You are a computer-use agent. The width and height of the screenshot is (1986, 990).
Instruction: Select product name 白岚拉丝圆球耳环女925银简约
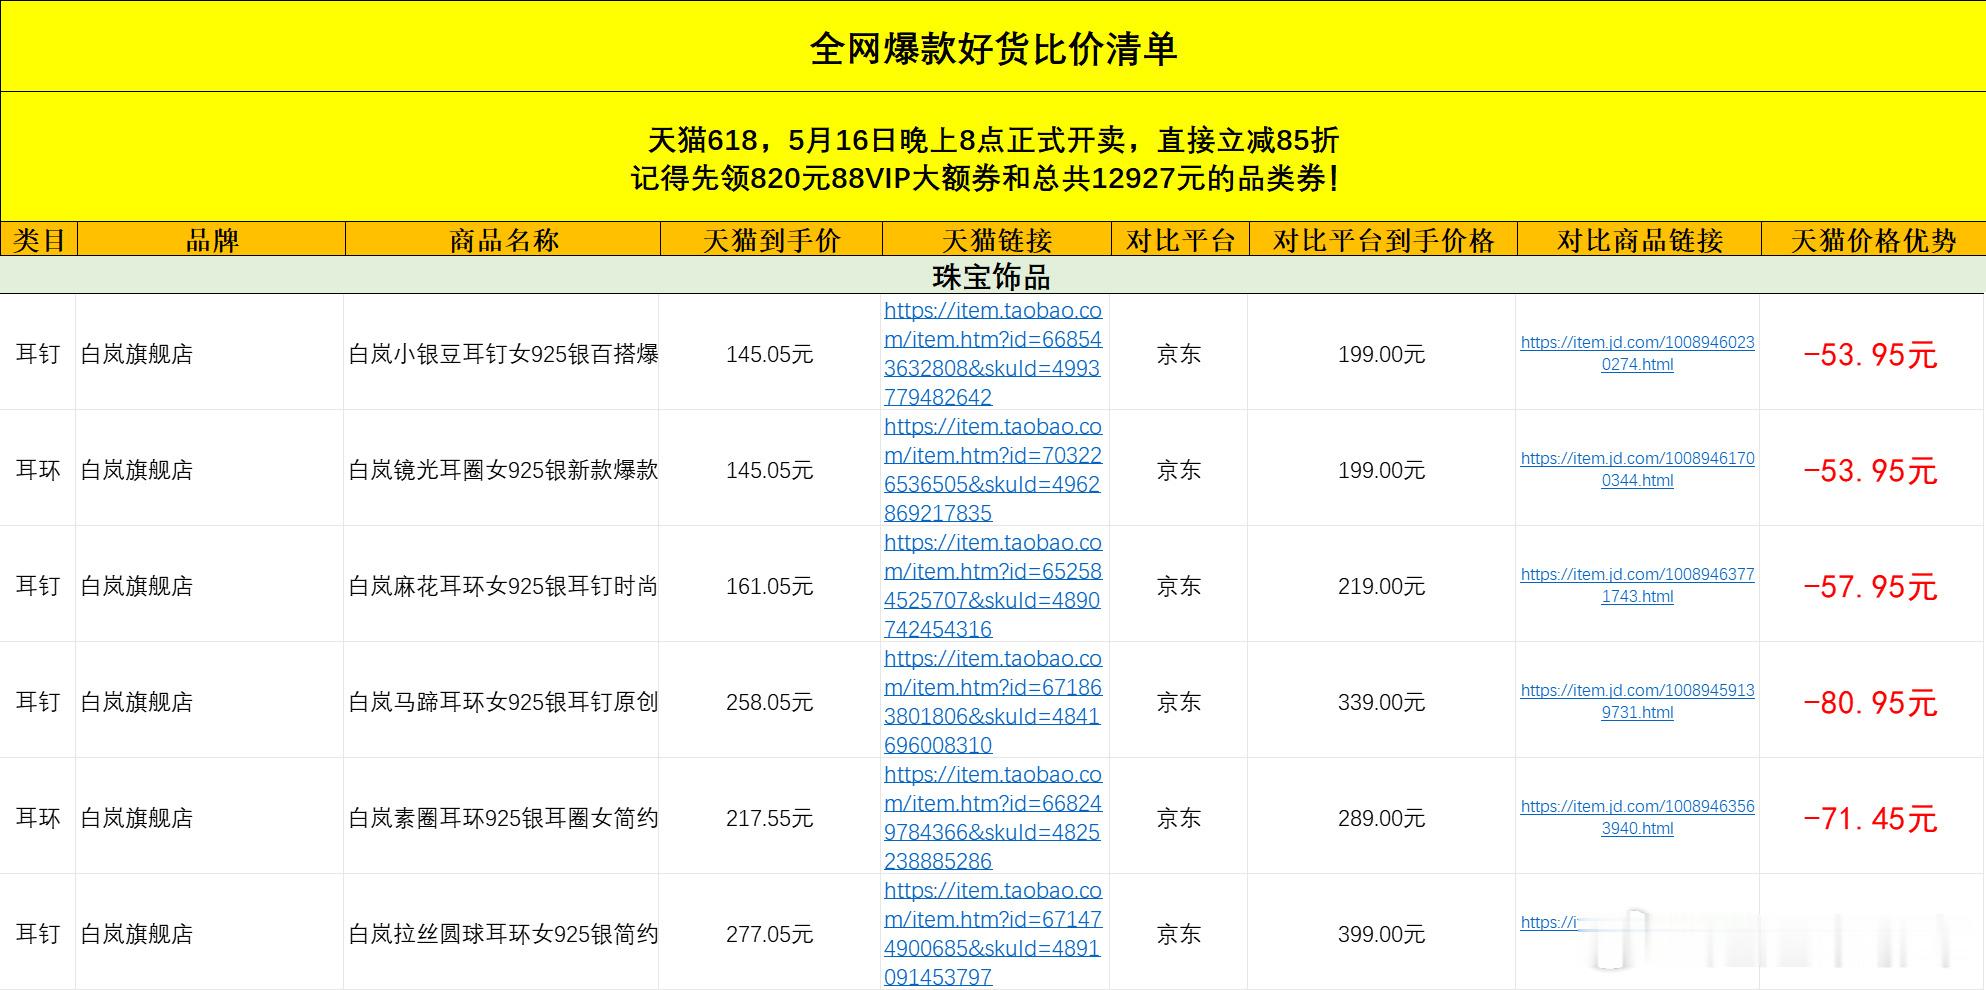point(503,934)
